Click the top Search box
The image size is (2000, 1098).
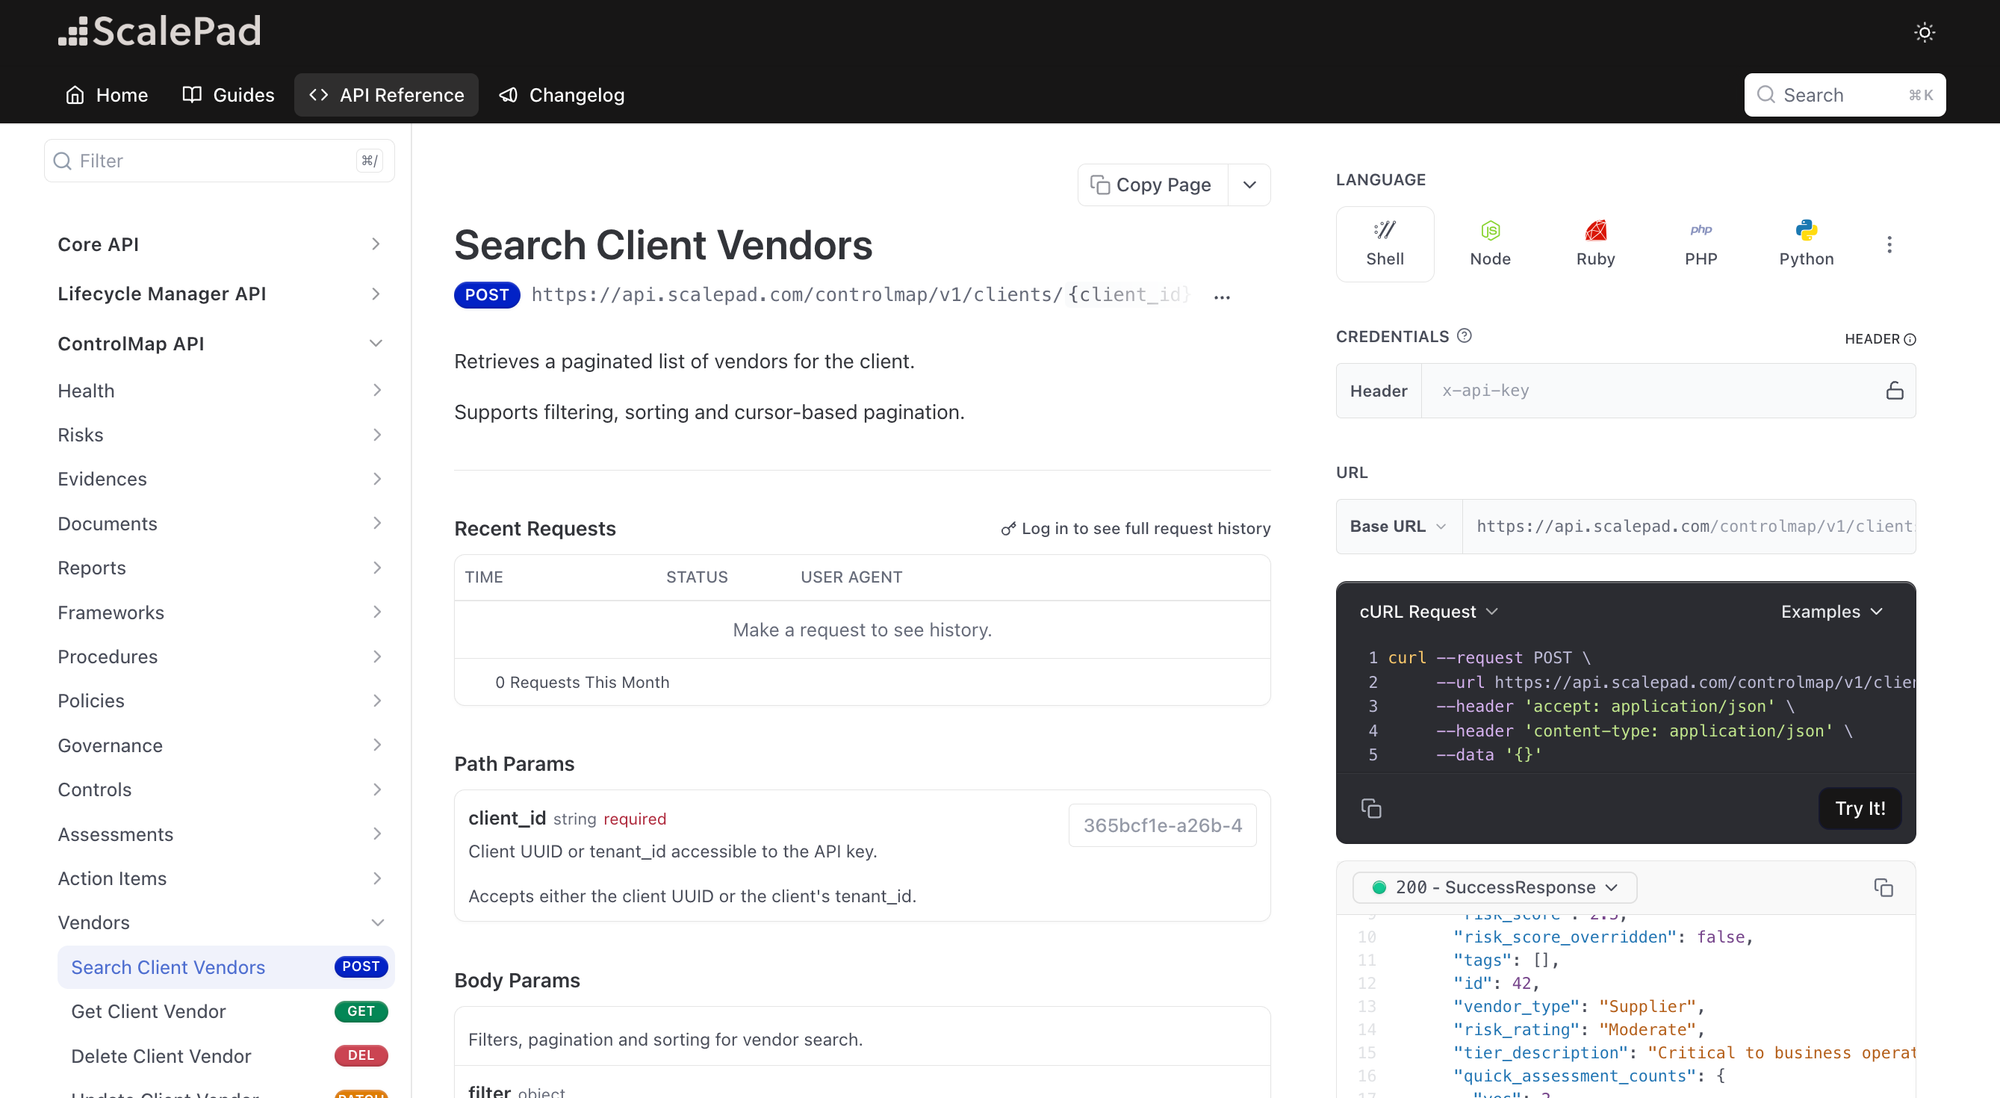click(x=1845, y=95)
